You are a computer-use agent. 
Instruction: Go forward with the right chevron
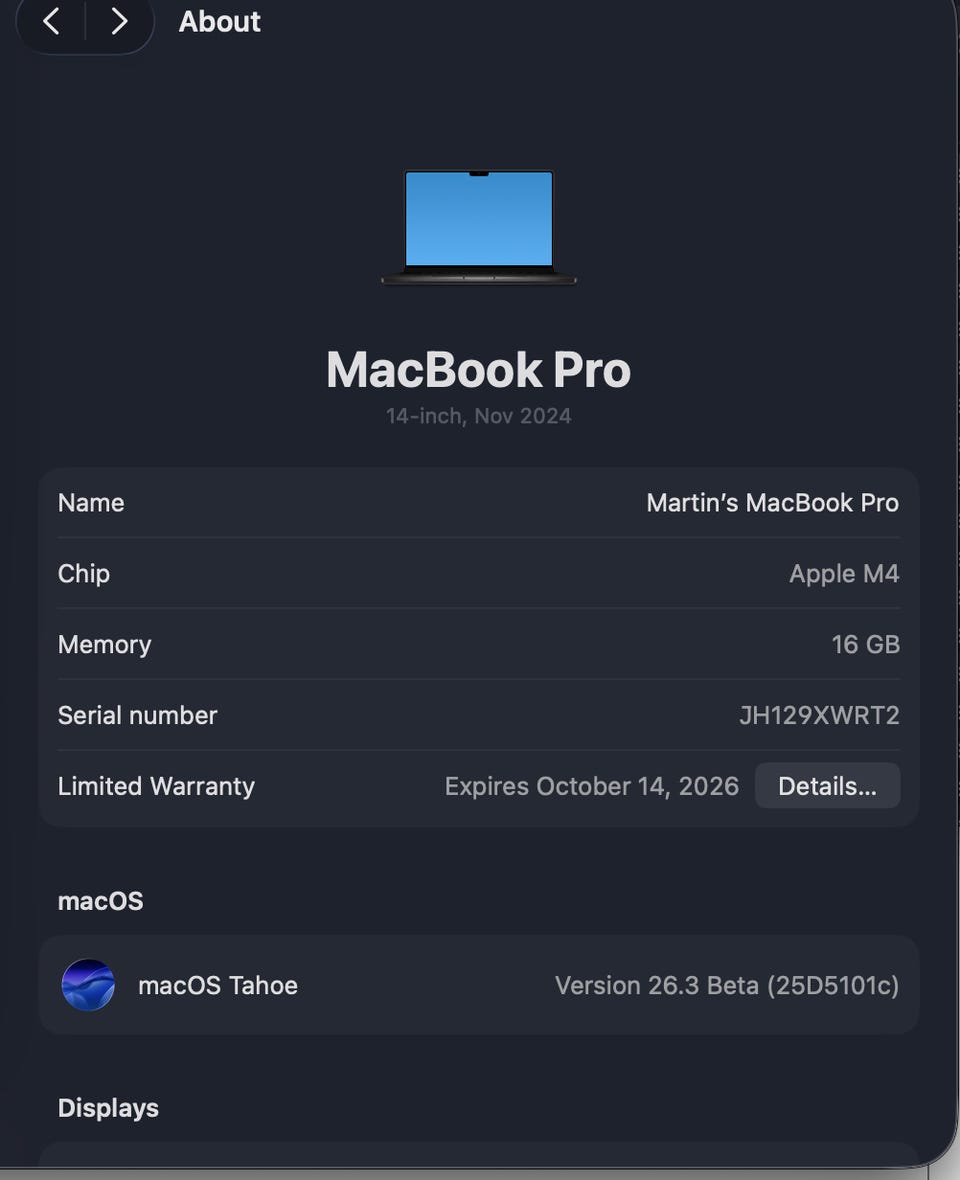[119, 21]
